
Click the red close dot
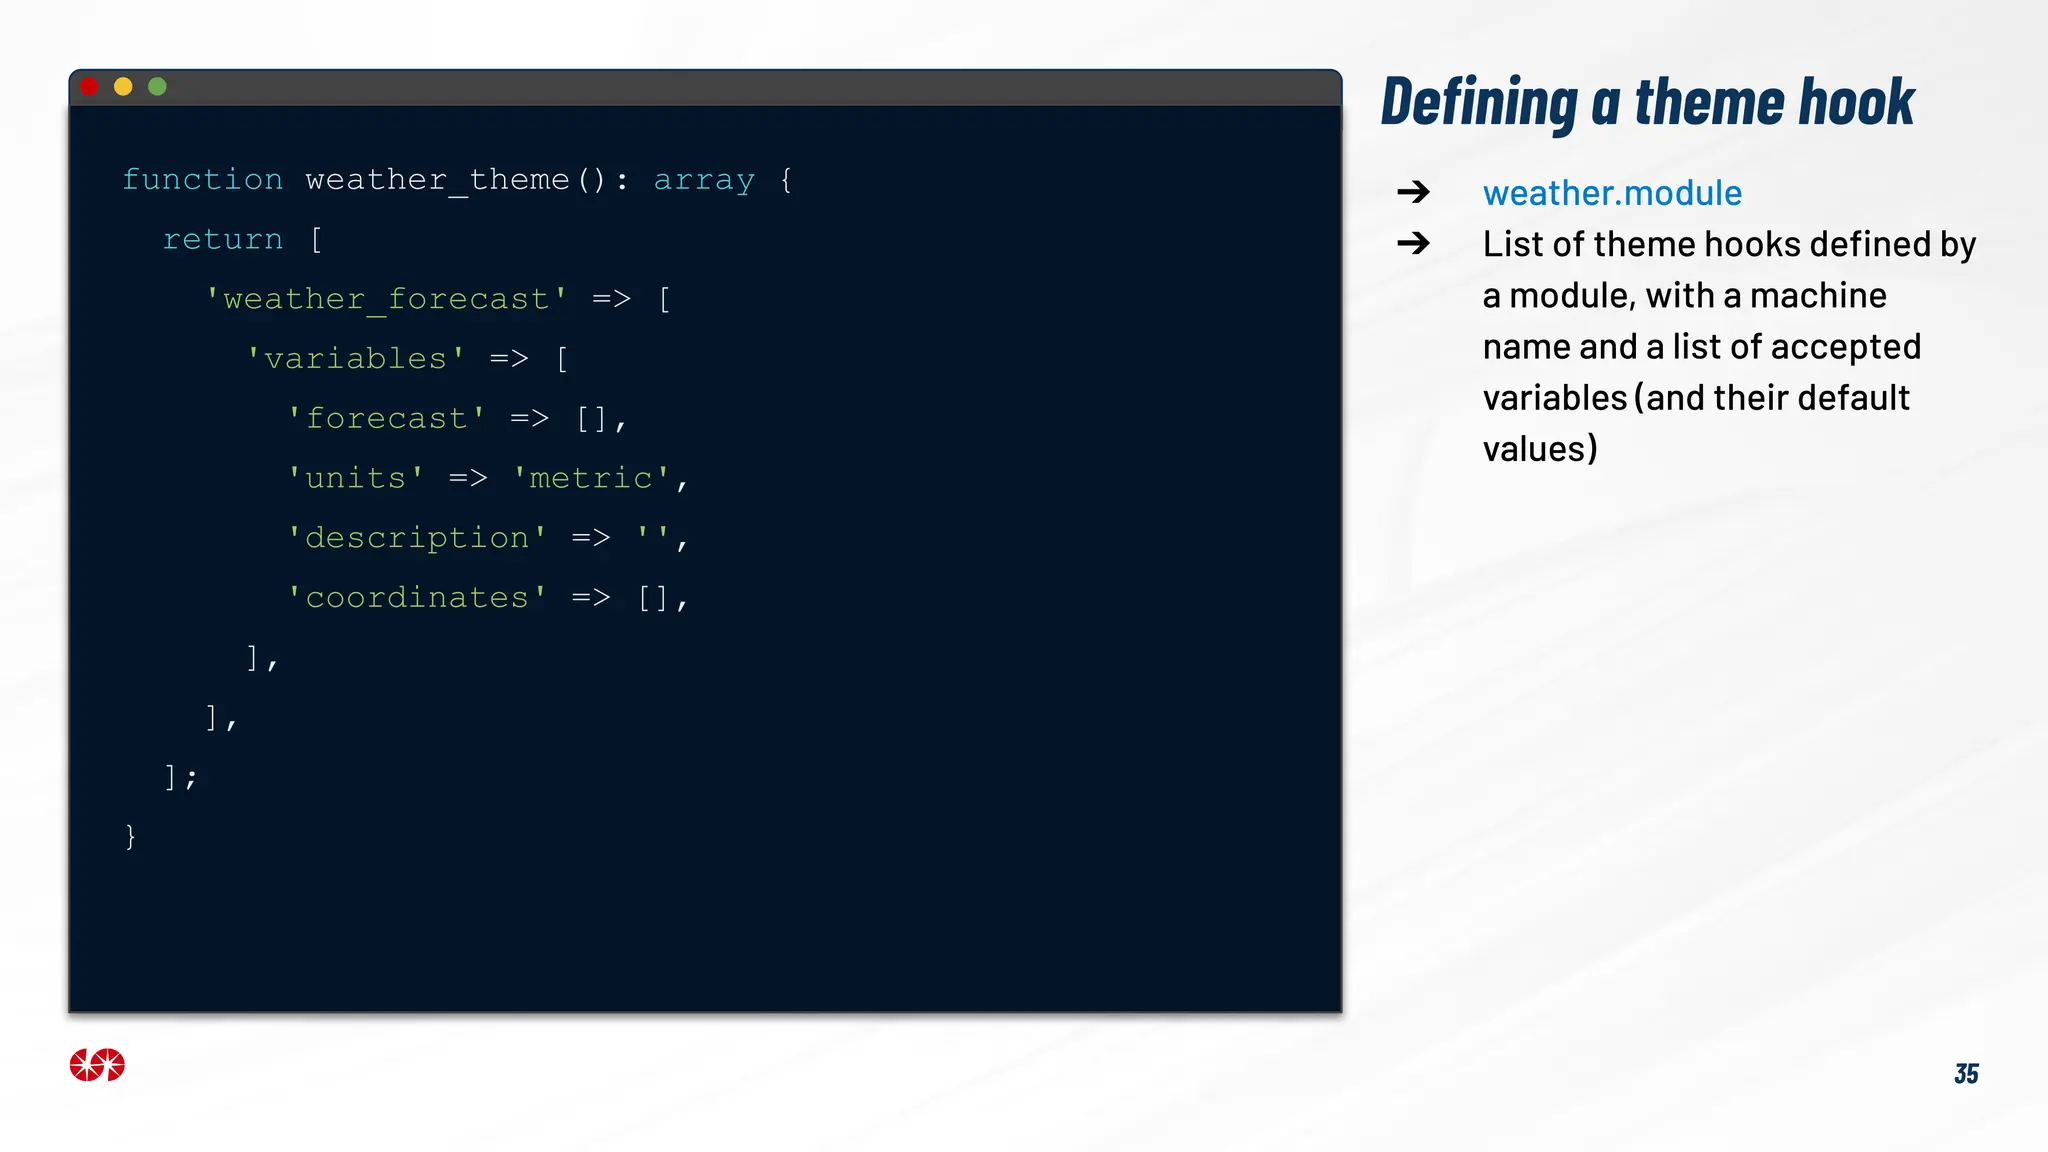(x=89, y=87)
